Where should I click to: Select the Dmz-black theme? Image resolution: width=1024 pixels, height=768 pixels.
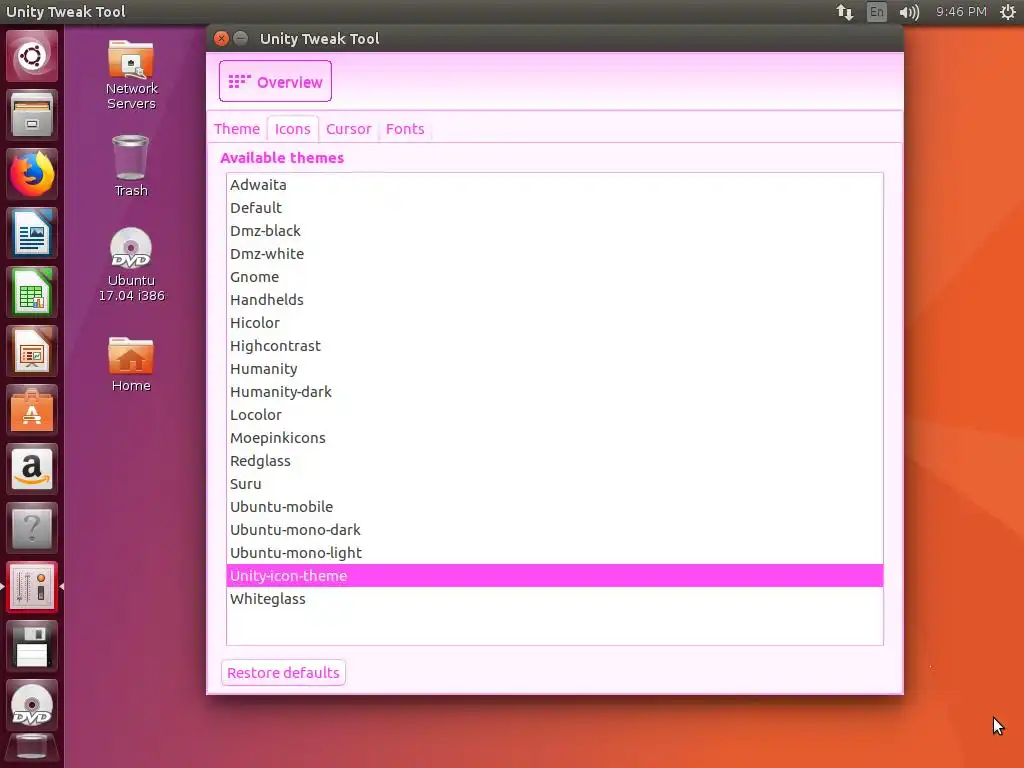(x=554, y=231)
